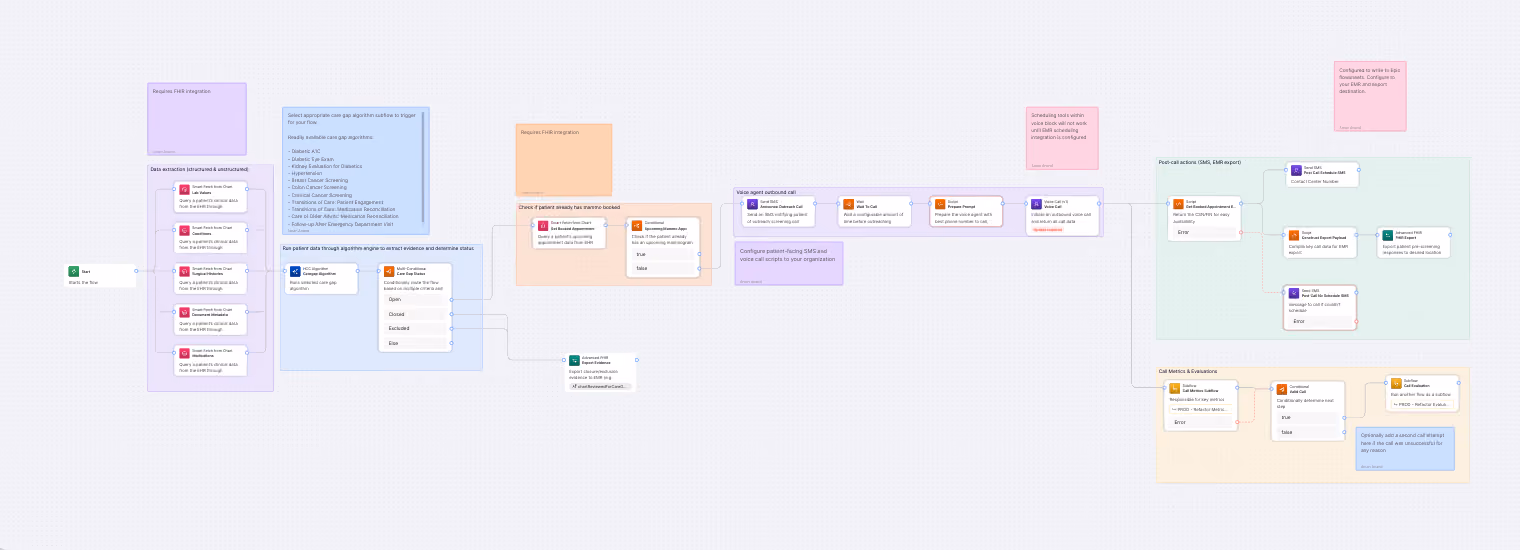
Task: Select the Lab Values Smart Fetch icon
Action: click(x=184, y=189)
